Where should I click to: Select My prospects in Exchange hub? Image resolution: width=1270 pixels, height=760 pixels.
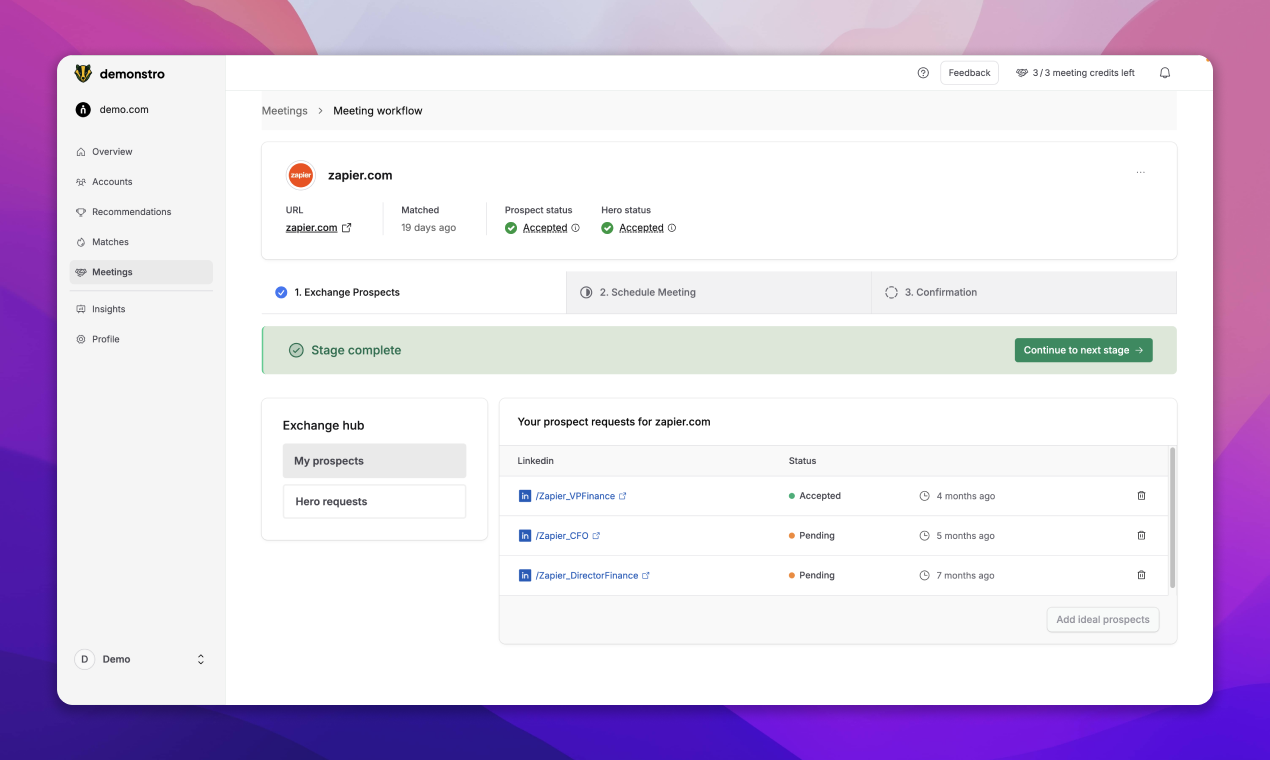pyautogui.click(x=374, y=461)
